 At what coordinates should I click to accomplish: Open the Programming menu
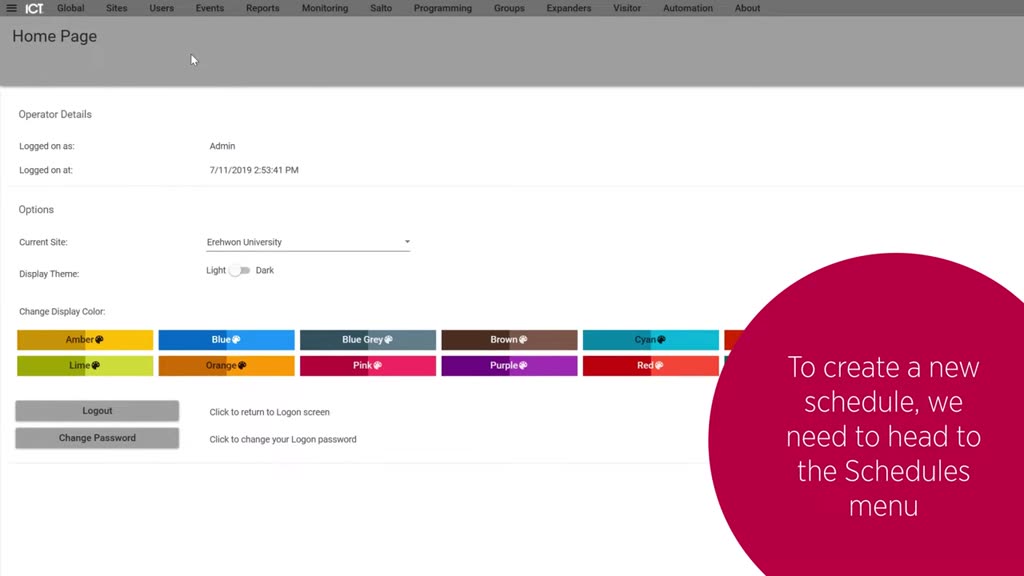click(x=443, y=8)
